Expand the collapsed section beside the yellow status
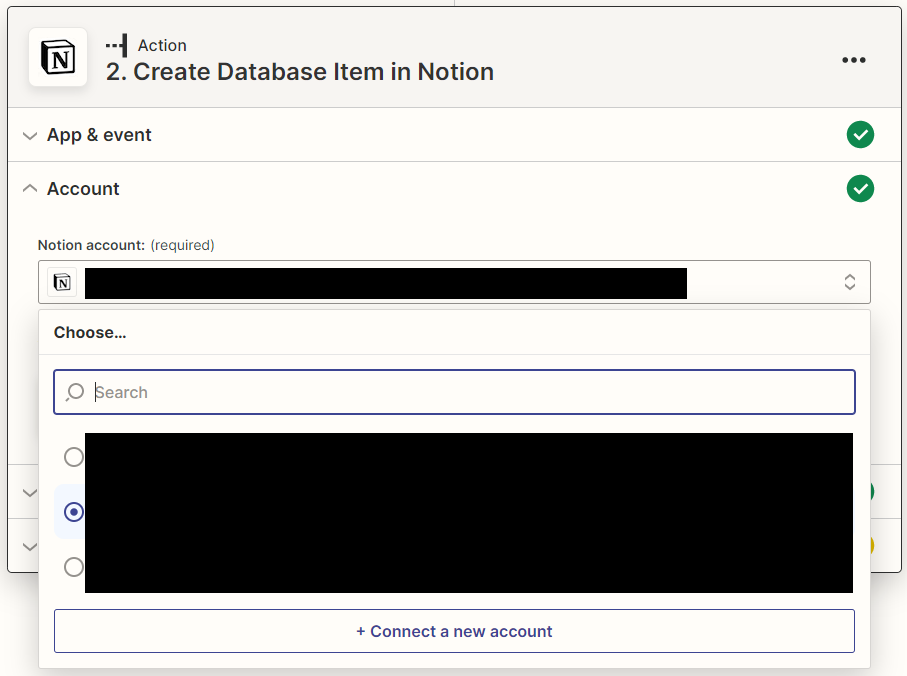 tap(30, 546)
